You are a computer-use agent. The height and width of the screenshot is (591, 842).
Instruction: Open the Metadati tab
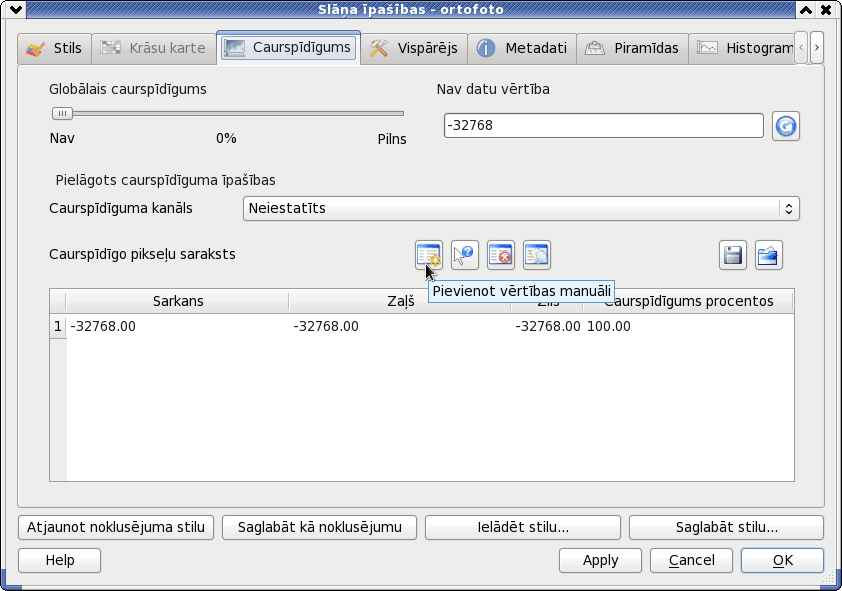tap(522, 48)
